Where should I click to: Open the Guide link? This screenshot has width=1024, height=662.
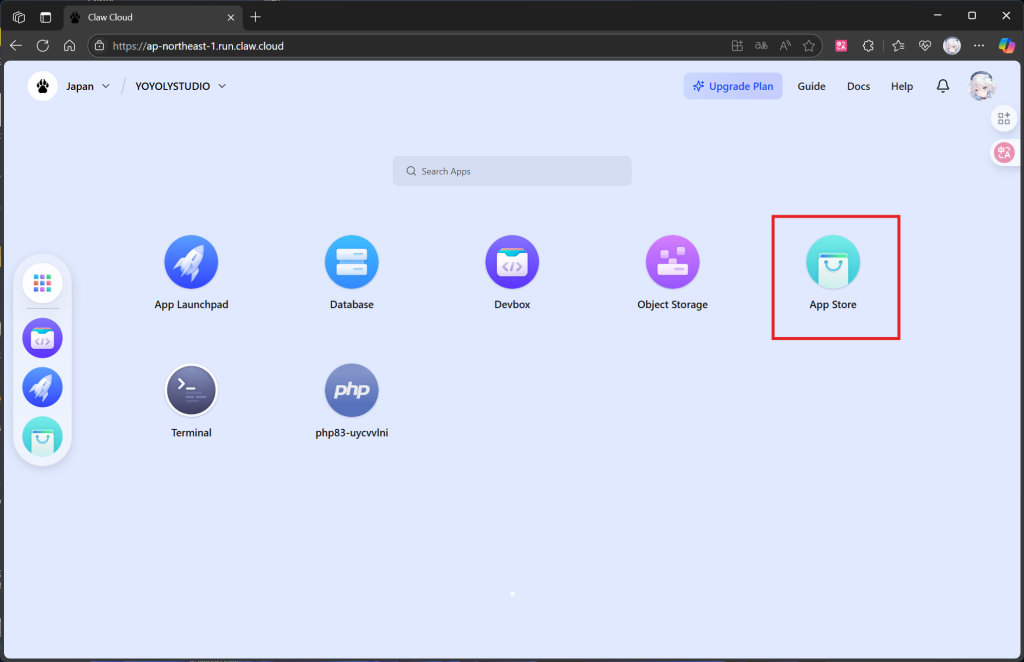tap(811, 86)
